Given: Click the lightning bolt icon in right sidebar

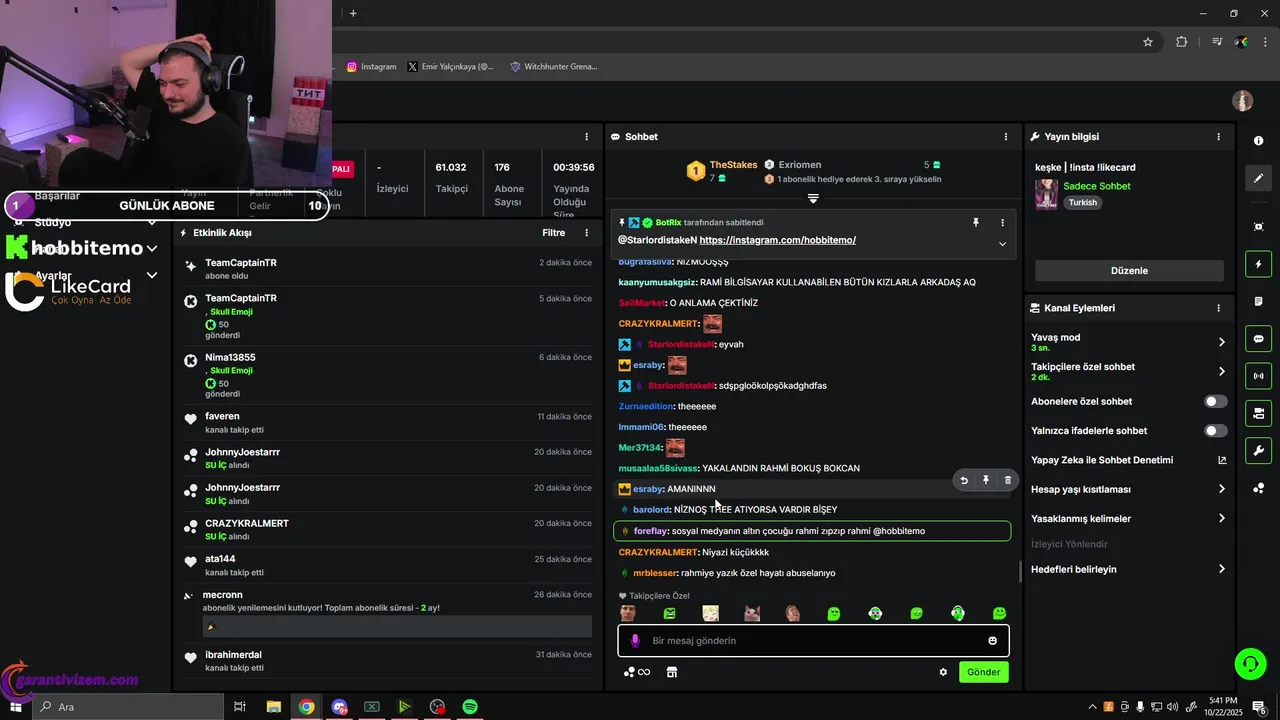Looking at the screenshot, I should tap(1258, 264).
